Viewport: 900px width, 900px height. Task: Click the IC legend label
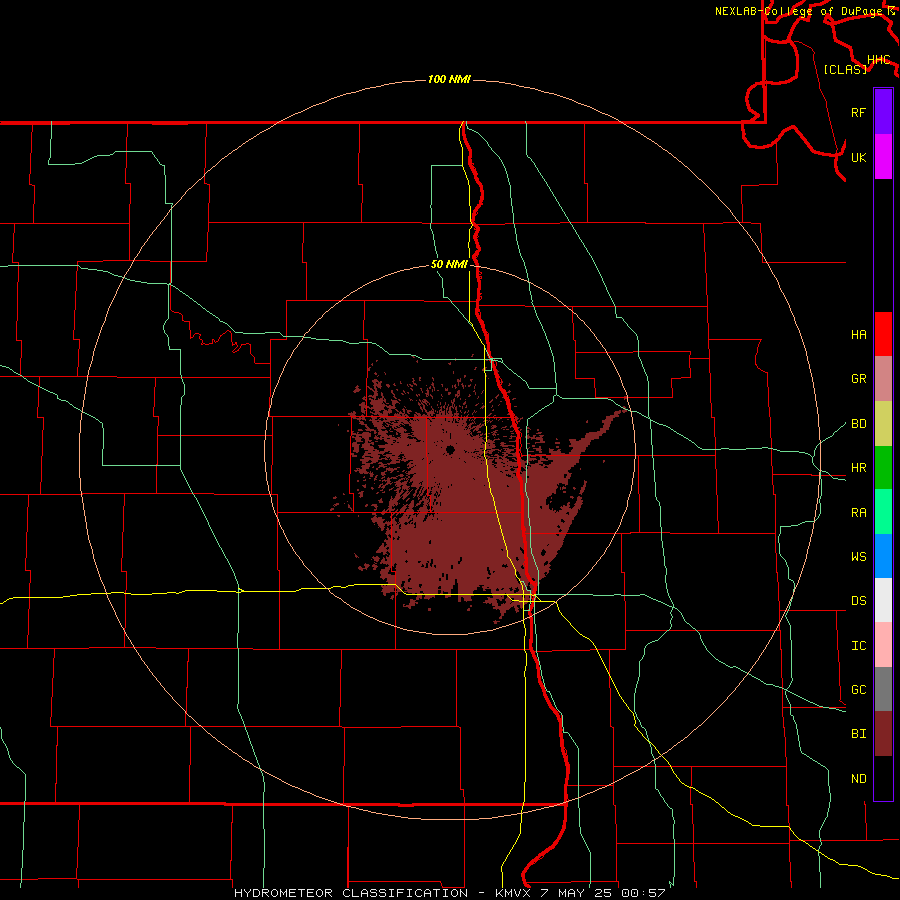tap(858, 646)
